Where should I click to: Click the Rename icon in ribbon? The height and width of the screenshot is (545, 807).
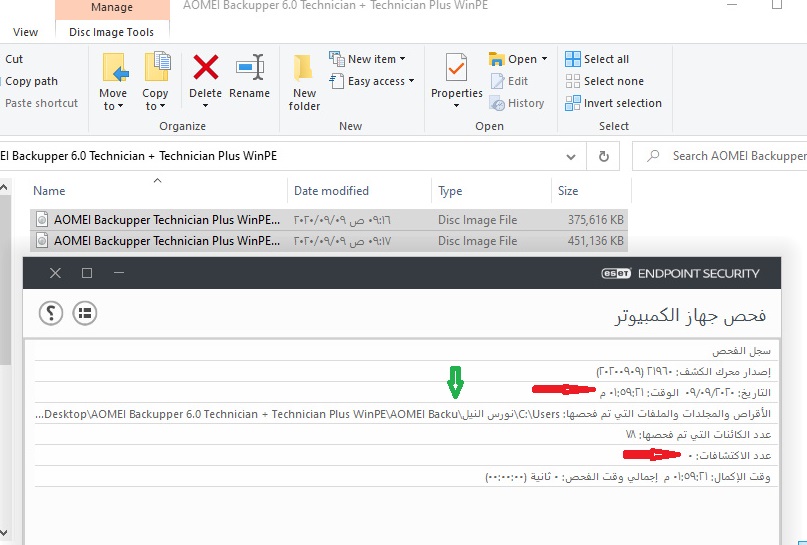click(249, 68)
